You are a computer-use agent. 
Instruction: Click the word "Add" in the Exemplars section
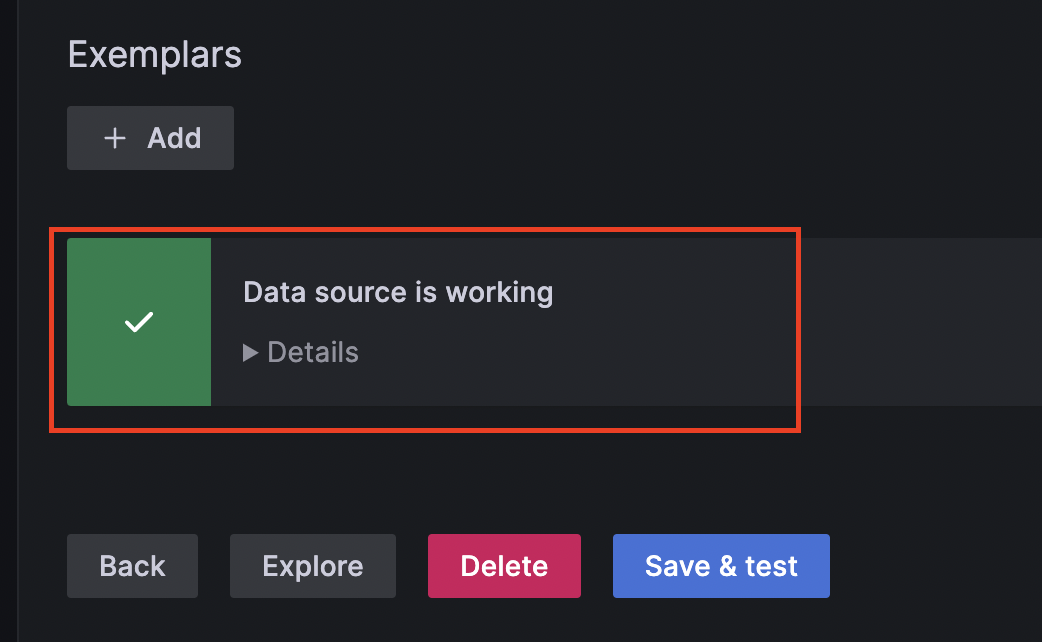pyautogui.click(x=174, y=138)
